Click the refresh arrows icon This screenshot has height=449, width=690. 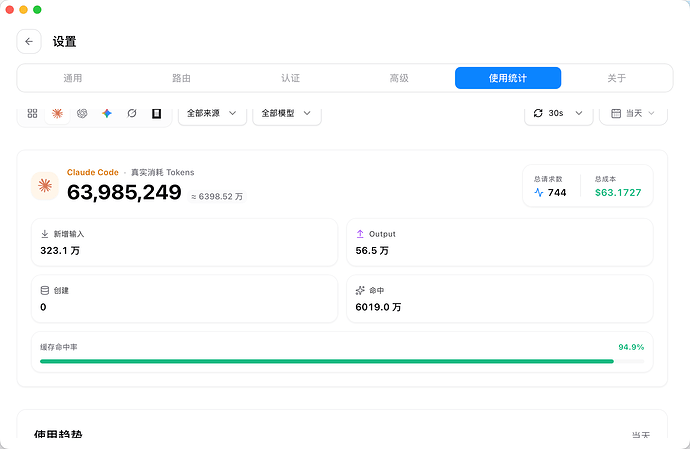(x=538, y=113)
